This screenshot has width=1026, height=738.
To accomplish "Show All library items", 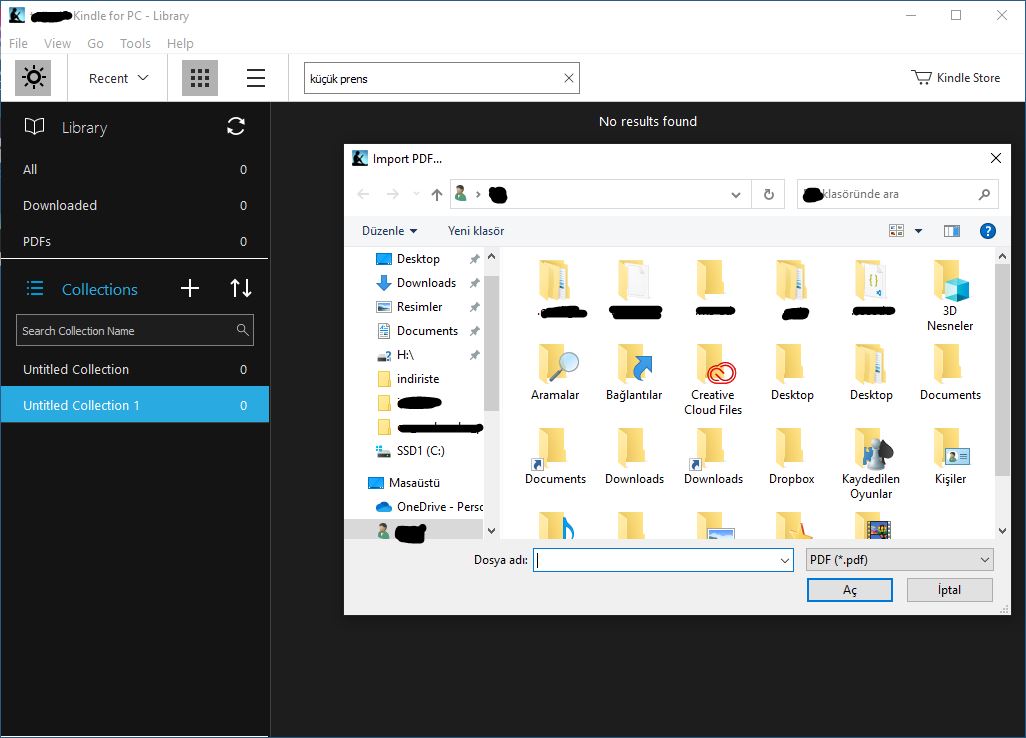I will pos(135,169).
